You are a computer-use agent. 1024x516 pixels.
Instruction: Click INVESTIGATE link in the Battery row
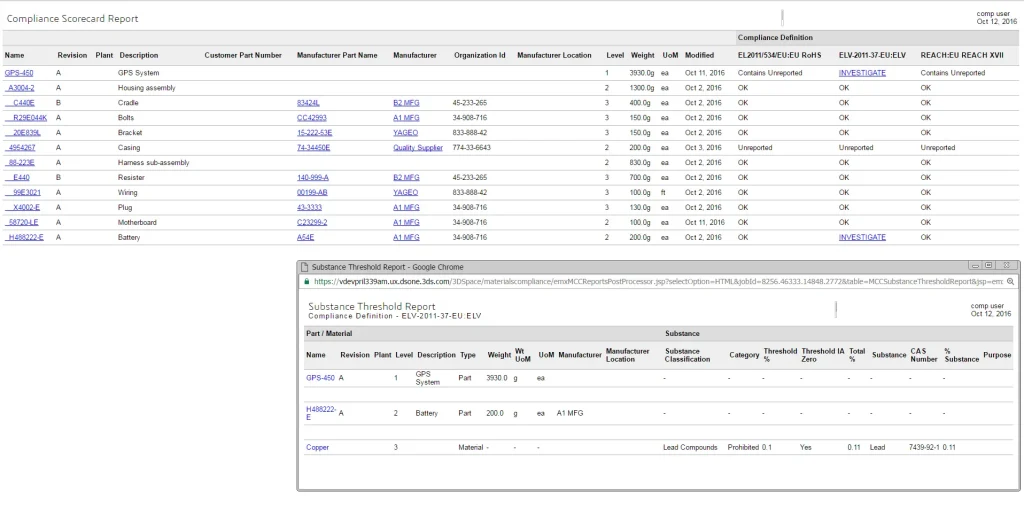pyautogui.click(x=861, y=237)
